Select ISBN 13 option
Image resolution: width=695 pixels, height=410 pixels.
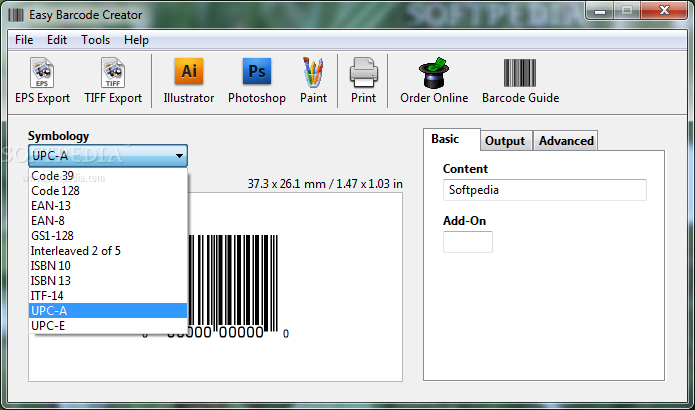tap(108, 281)
